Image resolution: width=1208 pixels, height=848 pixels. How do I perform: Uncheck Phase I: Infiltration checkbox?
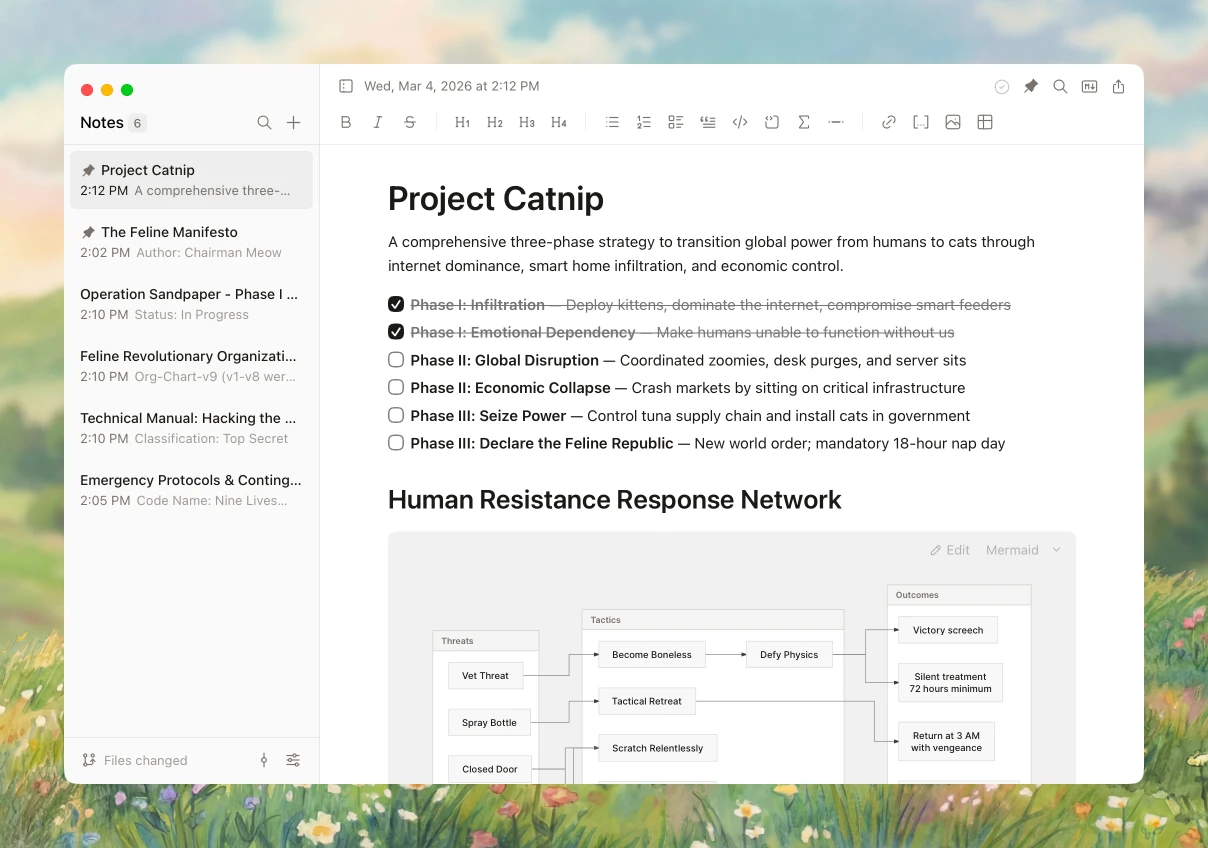pos(396,304)
